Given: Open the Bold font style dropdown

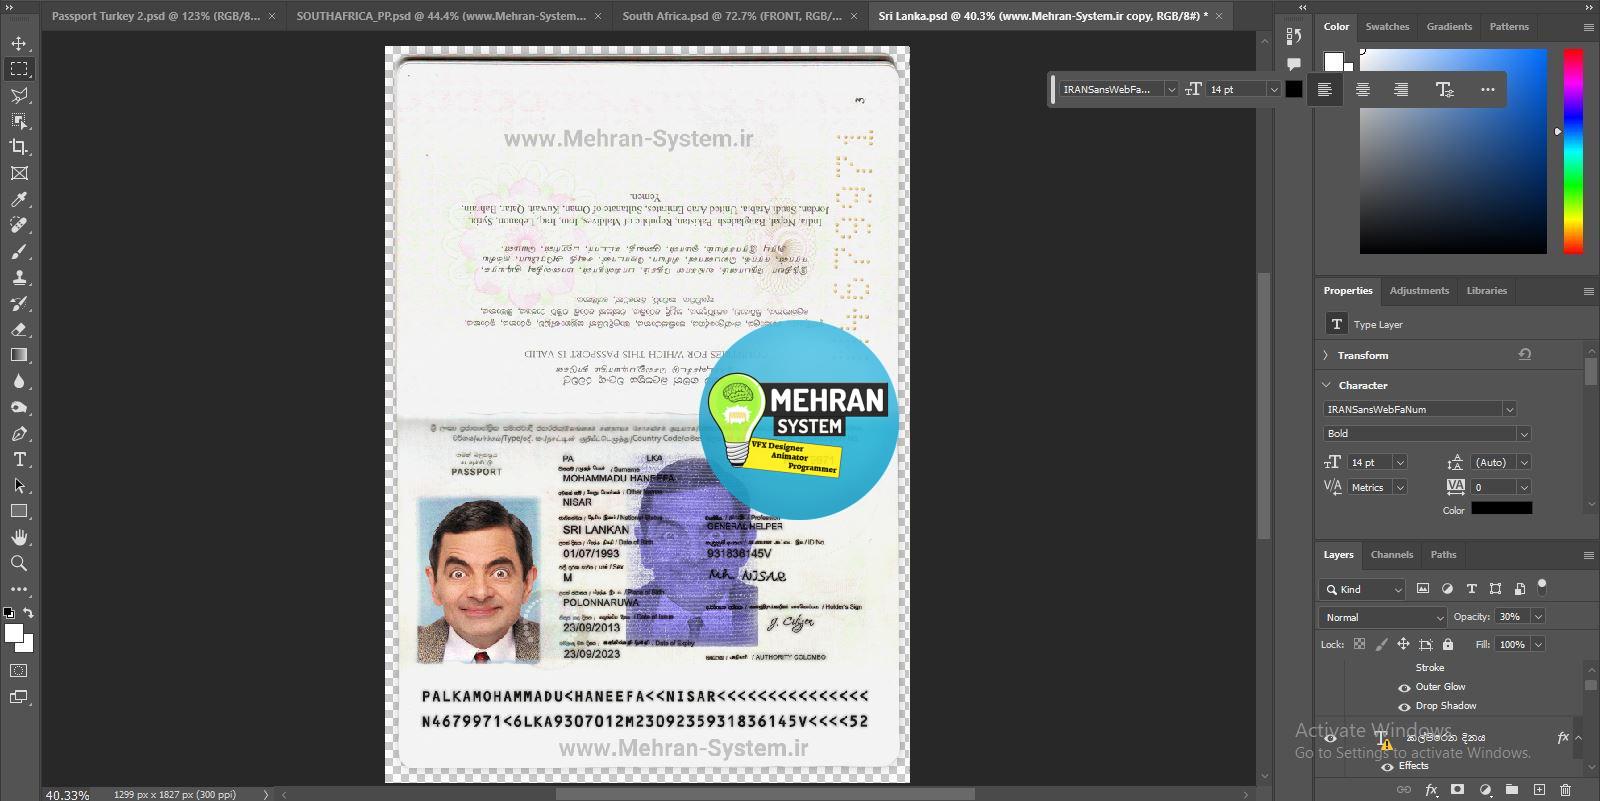Looking at the screenshot, I should tap(1426, 433).
